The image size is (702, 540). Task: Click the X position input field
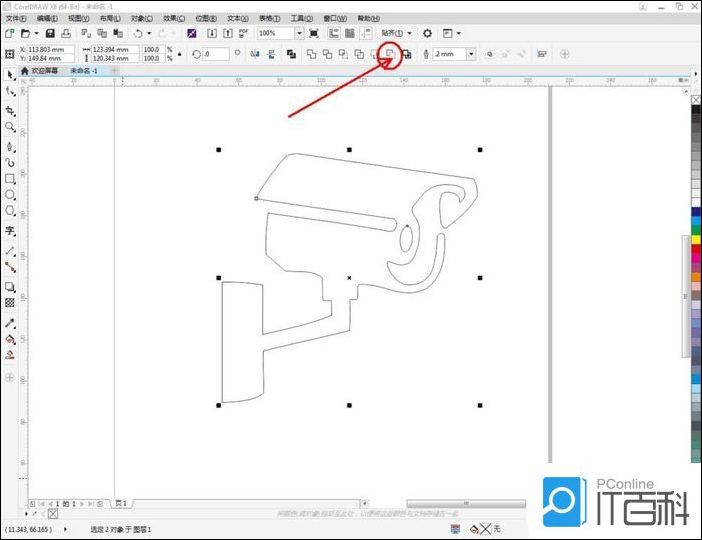(50, 50)
